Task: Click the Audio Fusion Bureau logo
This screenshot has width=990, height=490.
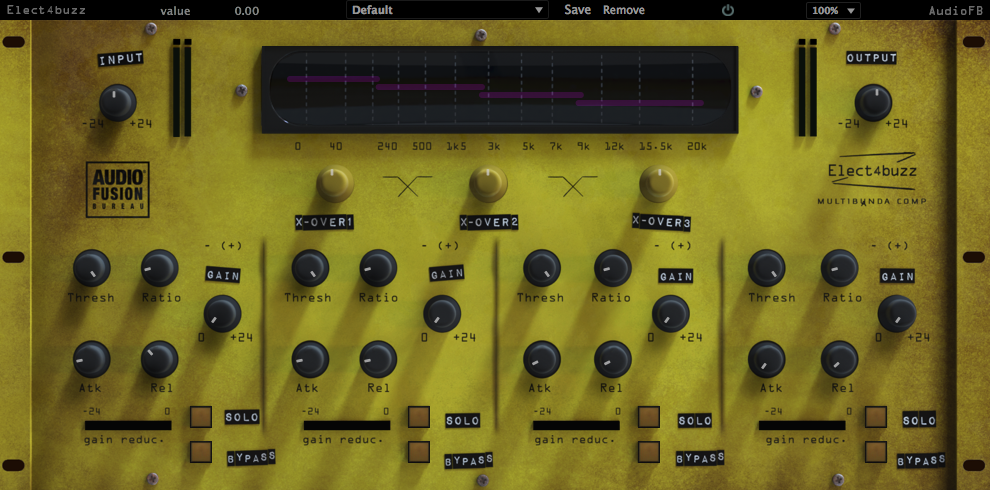Action: pyautogui.click(x=117, y=189)
